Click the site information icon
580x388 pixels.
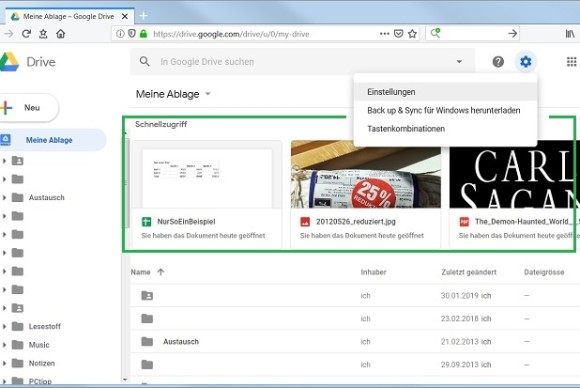pos(120,34)
